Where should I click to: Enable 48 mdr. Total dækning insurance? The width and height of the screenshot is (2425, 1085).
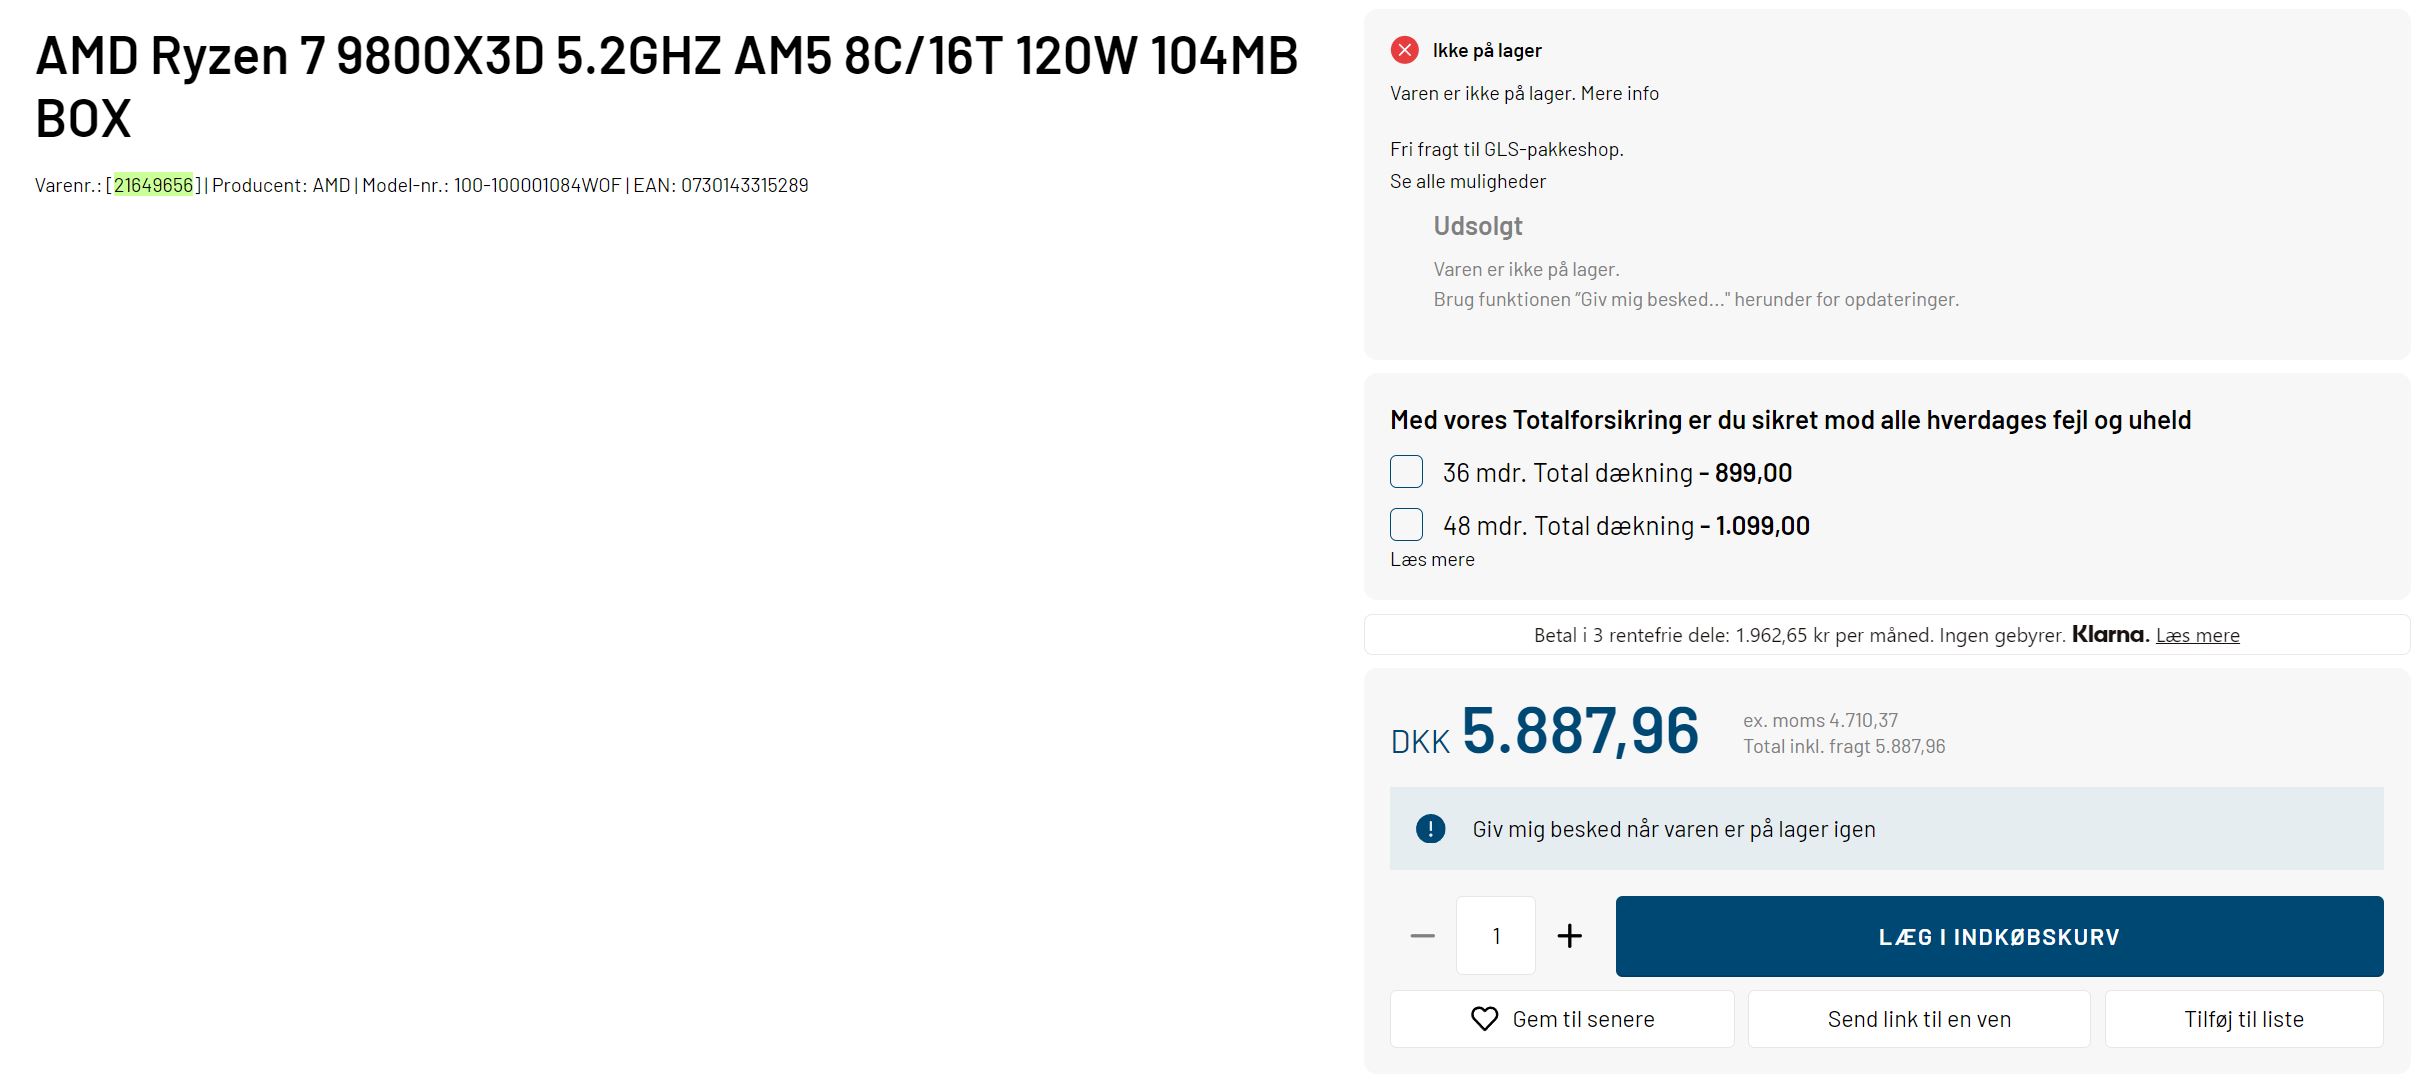(1406, 524)
